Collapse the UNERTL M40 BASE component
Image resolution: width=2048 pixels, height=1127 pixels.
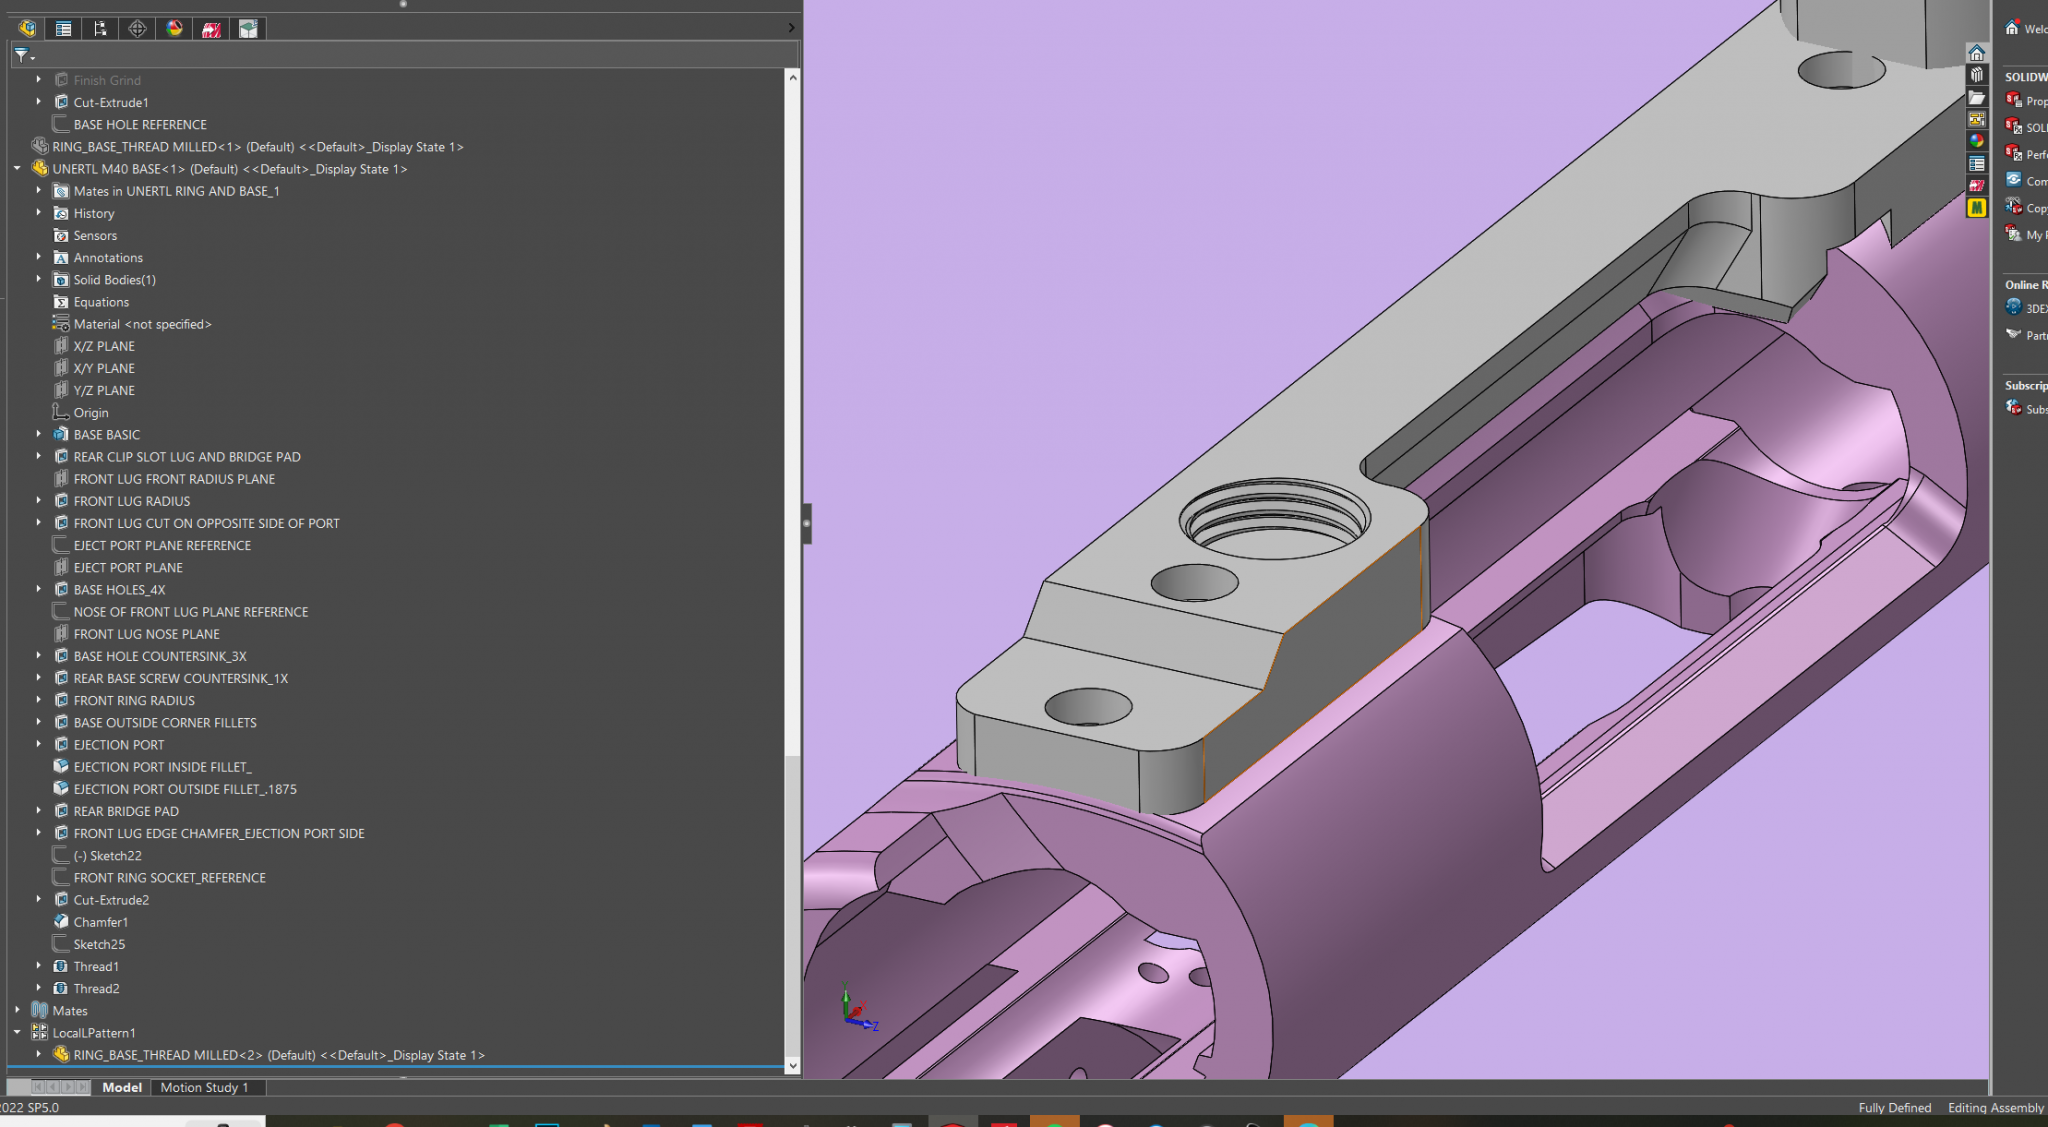pyautogui.click(x=17, y=169)
